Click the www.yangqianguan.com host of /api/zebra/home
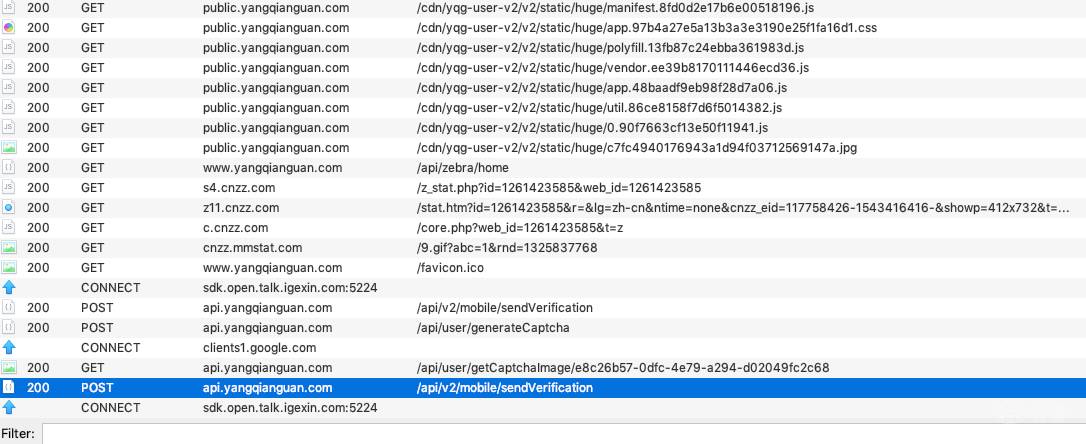The width and height of the screenshot is (1086, 444). pyautogui.click(x=272, y=168)
